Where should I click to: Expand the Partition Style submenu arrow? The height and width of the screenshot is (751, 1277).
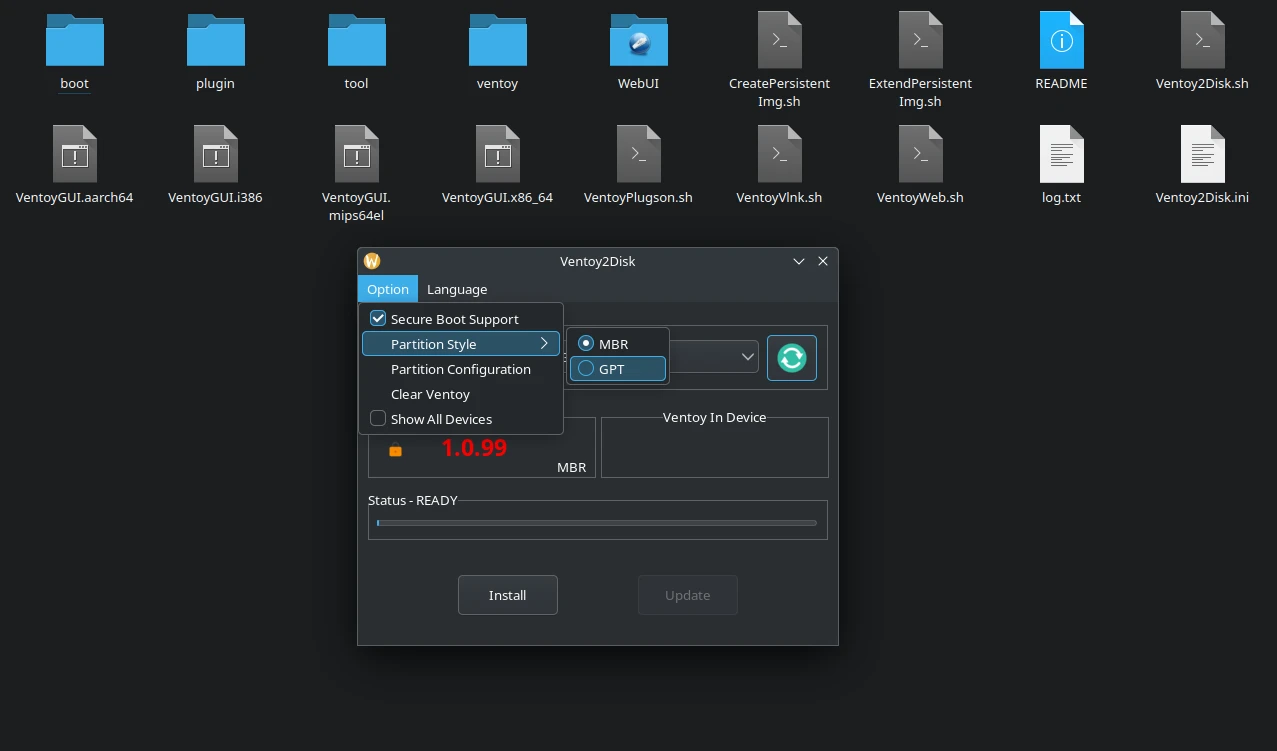[545, 344]
